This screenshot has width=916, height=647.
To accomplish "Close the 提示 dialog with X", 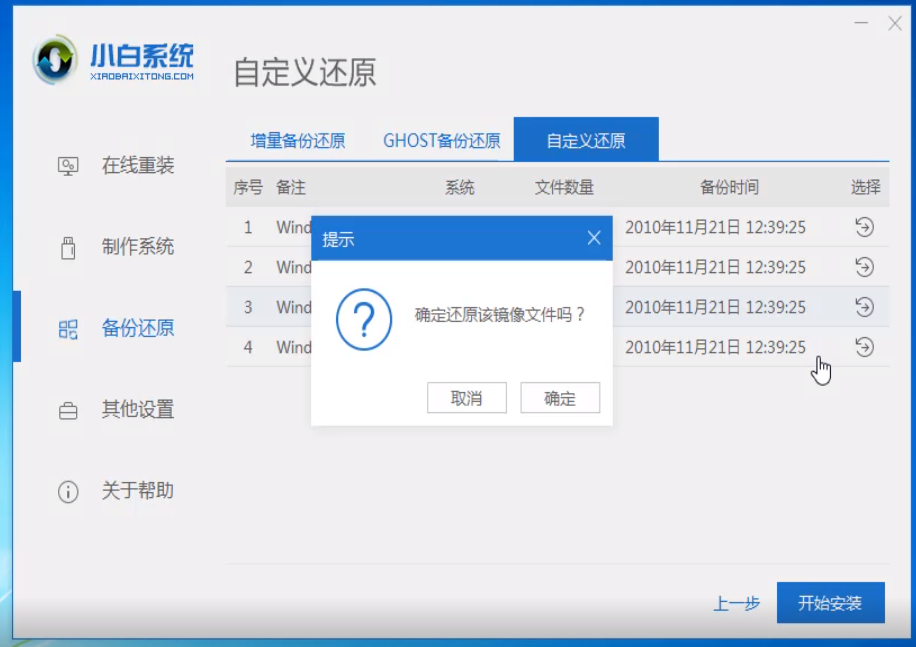I will pyautogui.click(x=594, y=239).
